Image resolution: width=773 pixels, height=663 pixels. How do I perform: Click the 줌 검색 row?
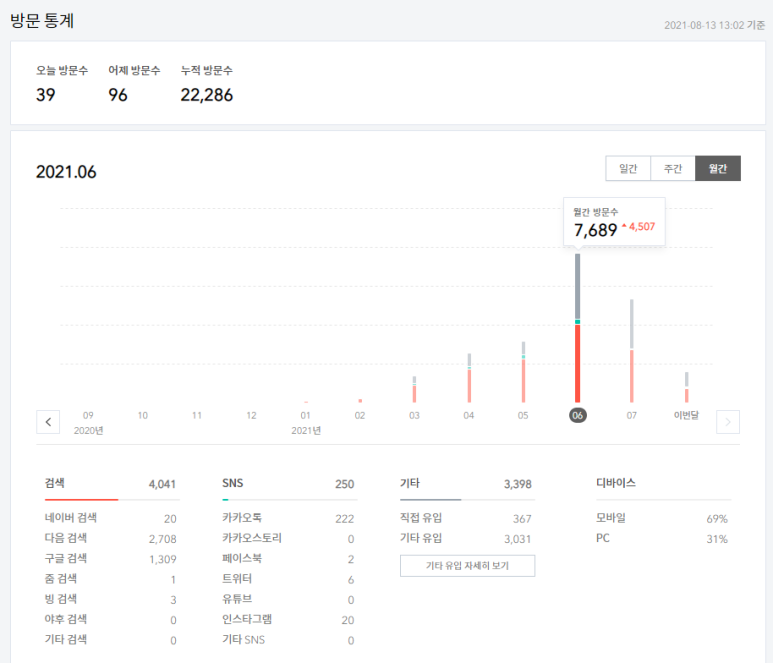point(110,579)
